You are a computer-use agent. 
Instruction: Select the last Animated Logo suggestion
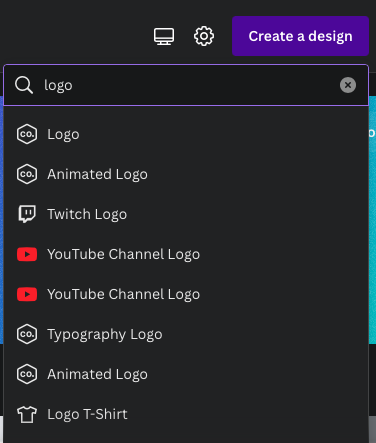186,374
